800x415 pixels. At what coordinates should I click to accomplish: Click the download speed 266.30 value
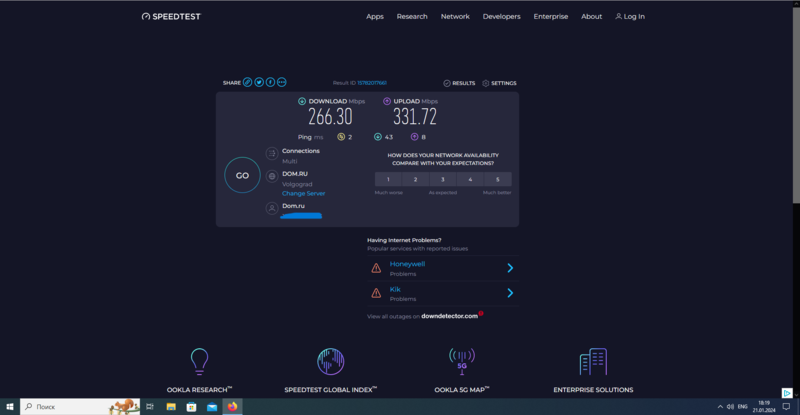pyautogui.click(x=330, y=117)
